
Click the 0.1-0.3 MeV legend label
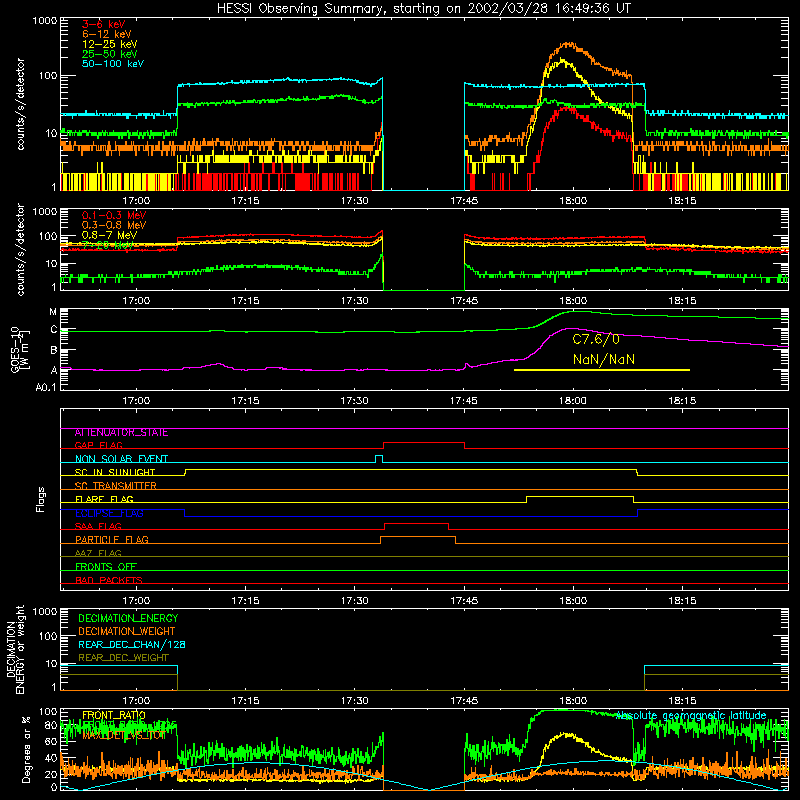click(x=114, y=215)
